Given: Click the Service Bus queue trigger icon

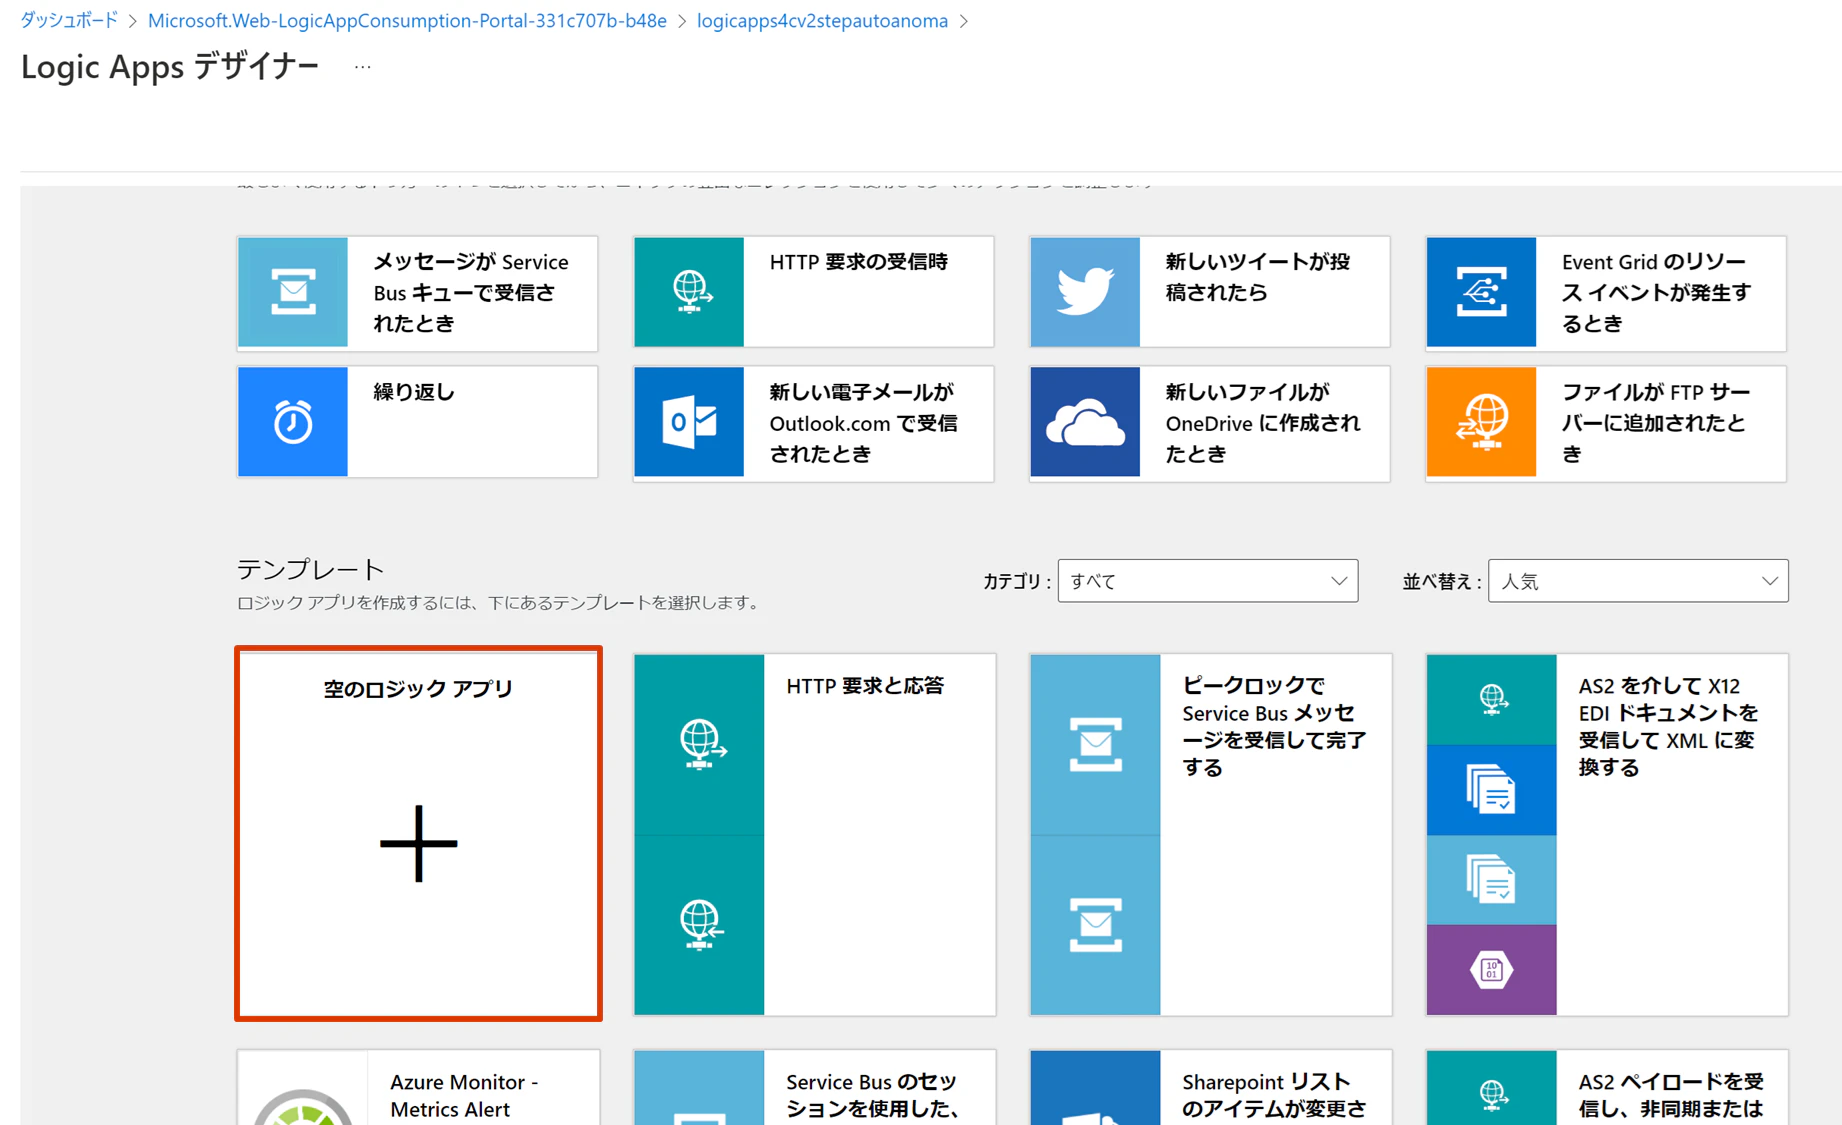Looking at the screenshot, I should pyautogui.click(x=293, y=292).
